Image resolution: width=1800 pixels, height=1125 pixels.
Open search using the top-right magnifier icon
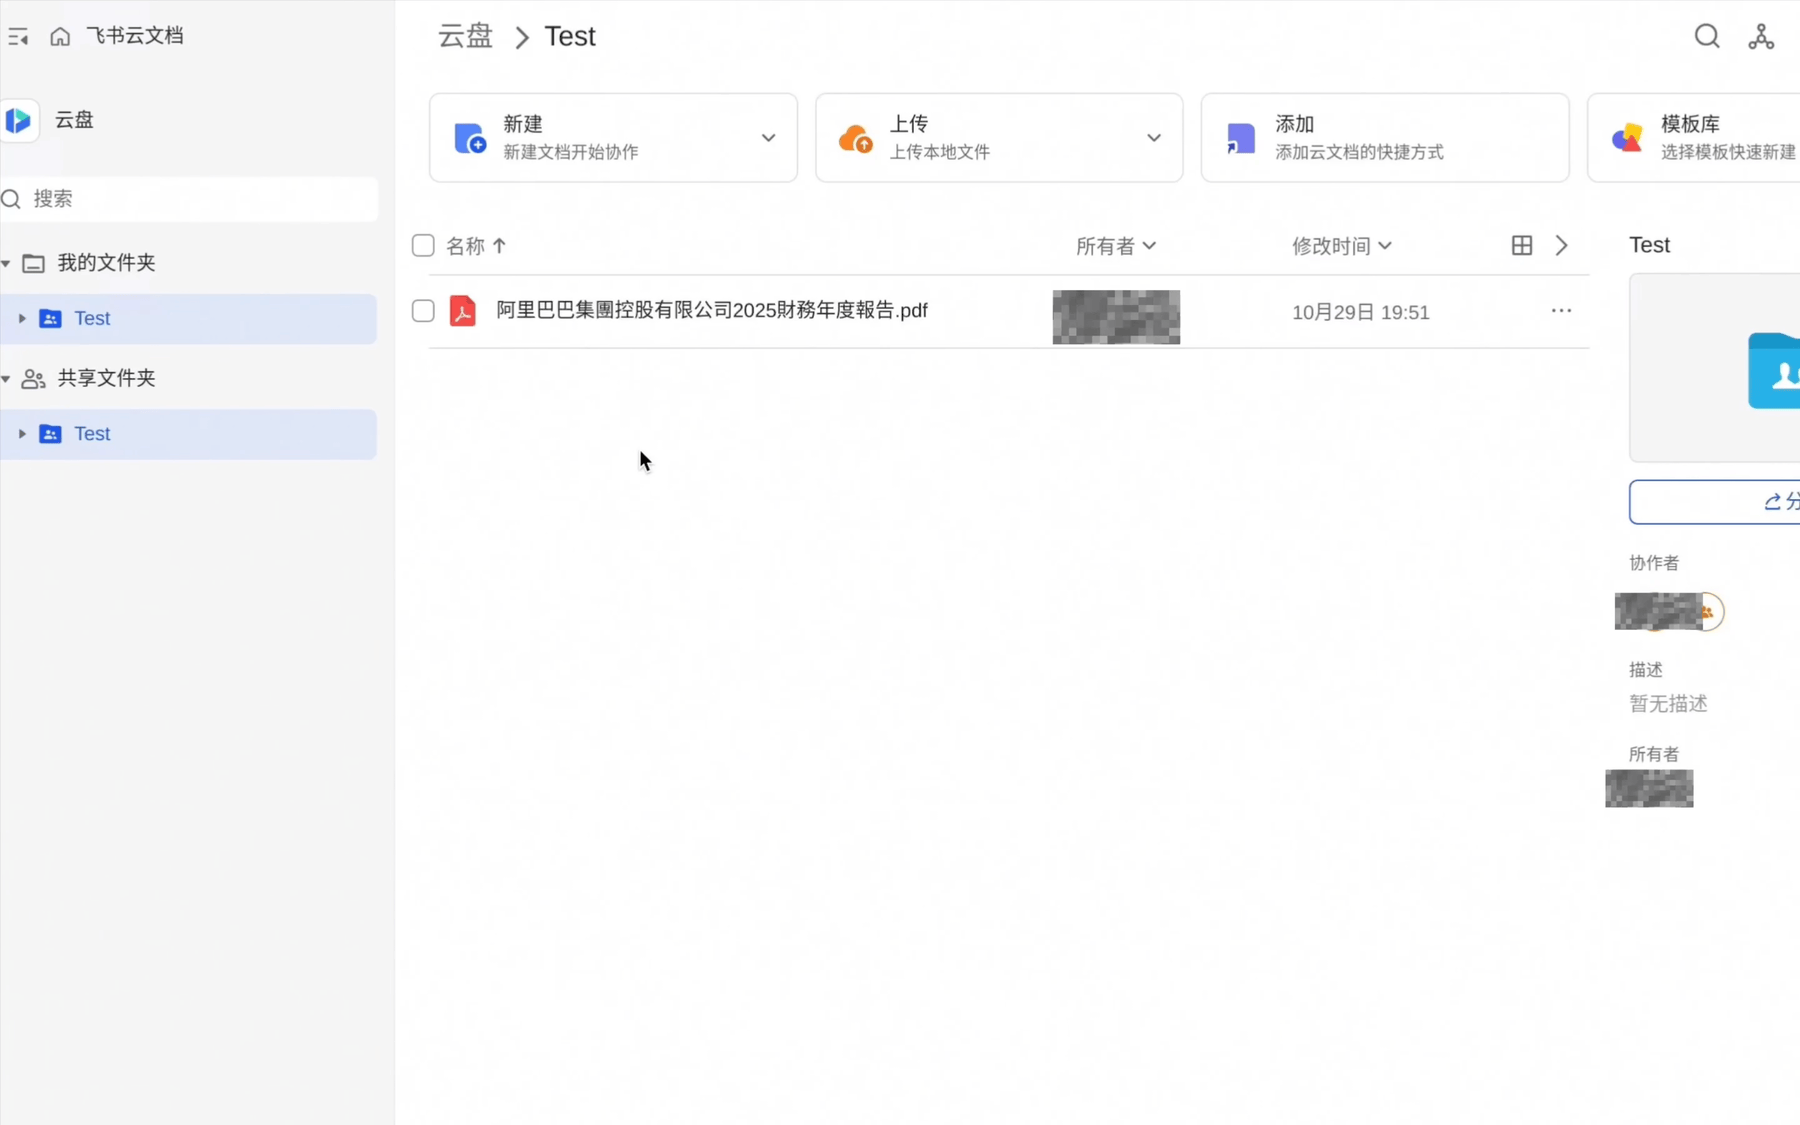pyautogui.click(x=1707, y=37)
